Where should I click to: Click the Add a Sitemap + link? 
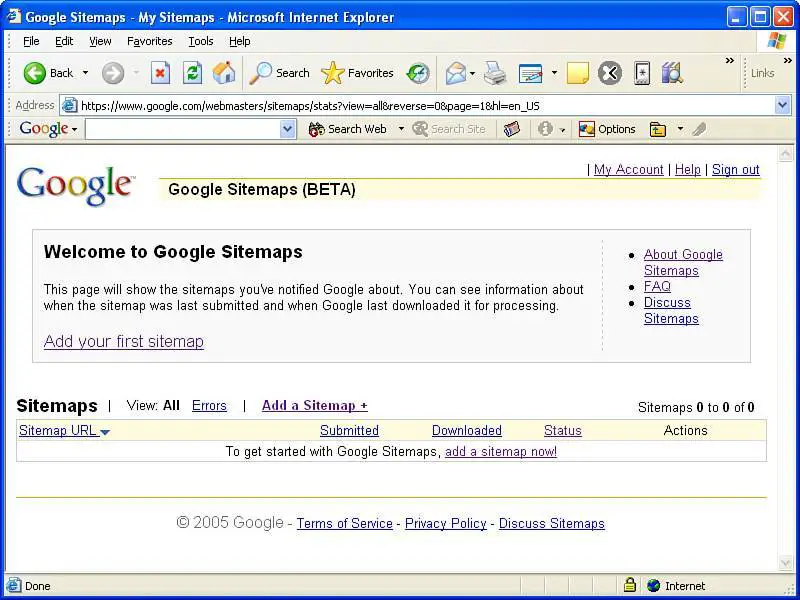point(315,406)
